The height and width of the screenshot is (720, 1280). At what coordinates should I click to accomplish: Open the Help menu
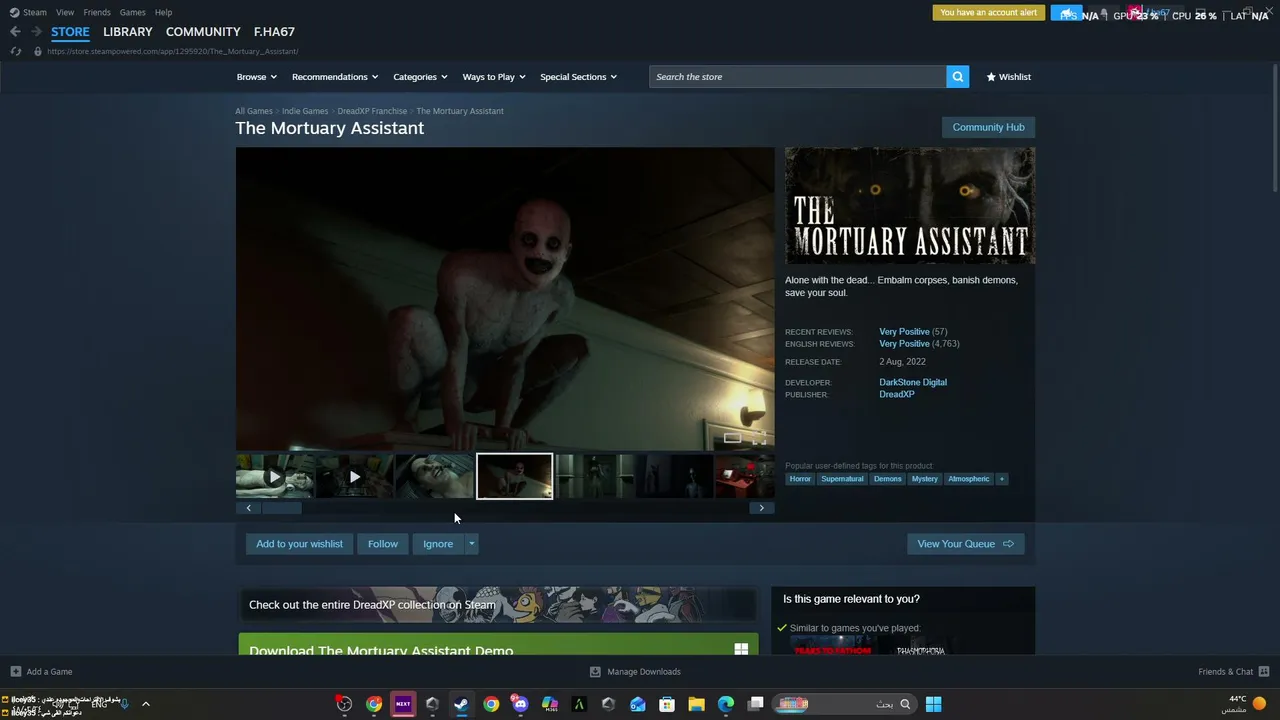[x=163, y=12]
